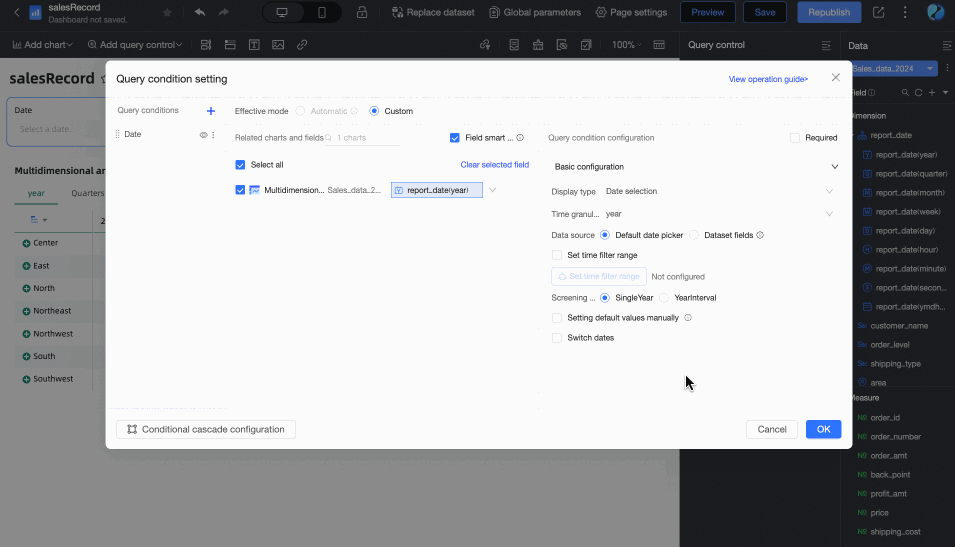Collapse the Query control panel icon
Screen dimensions: 955x547
point(826,46)
